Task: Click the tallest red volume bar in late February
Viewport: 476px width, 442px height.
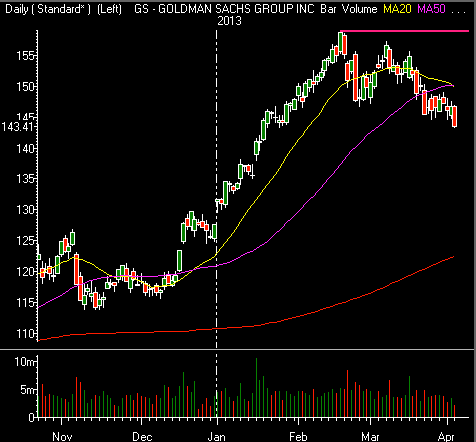Action: tap(347, 394)
